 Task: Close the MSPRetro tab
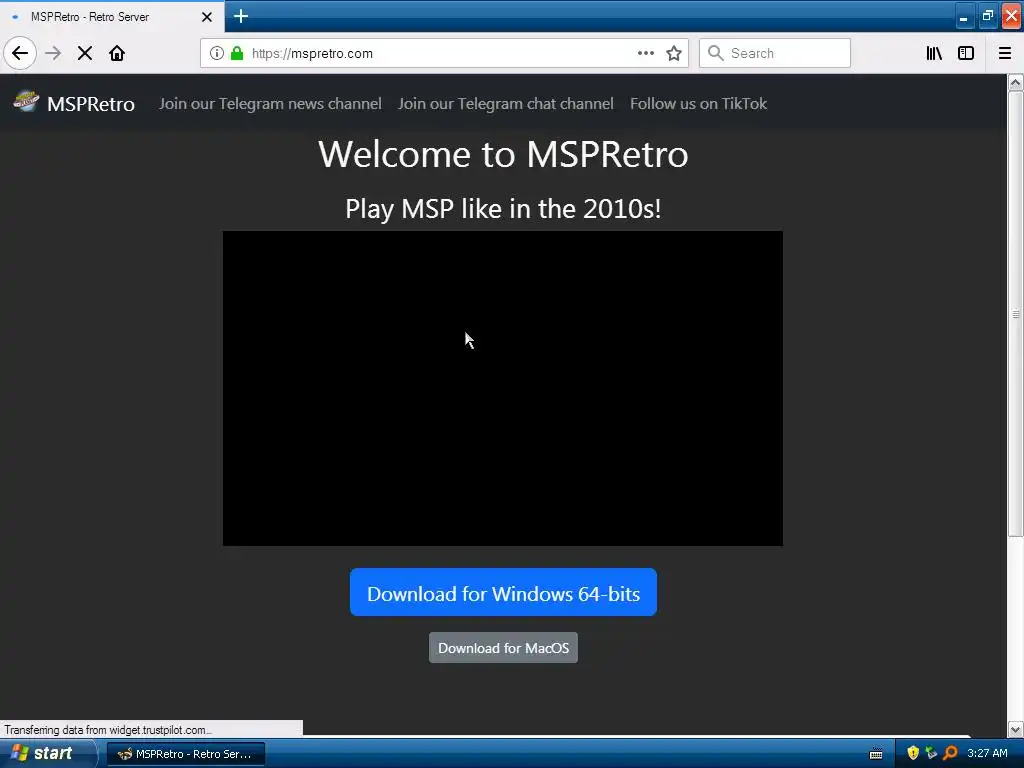(207, 17)
